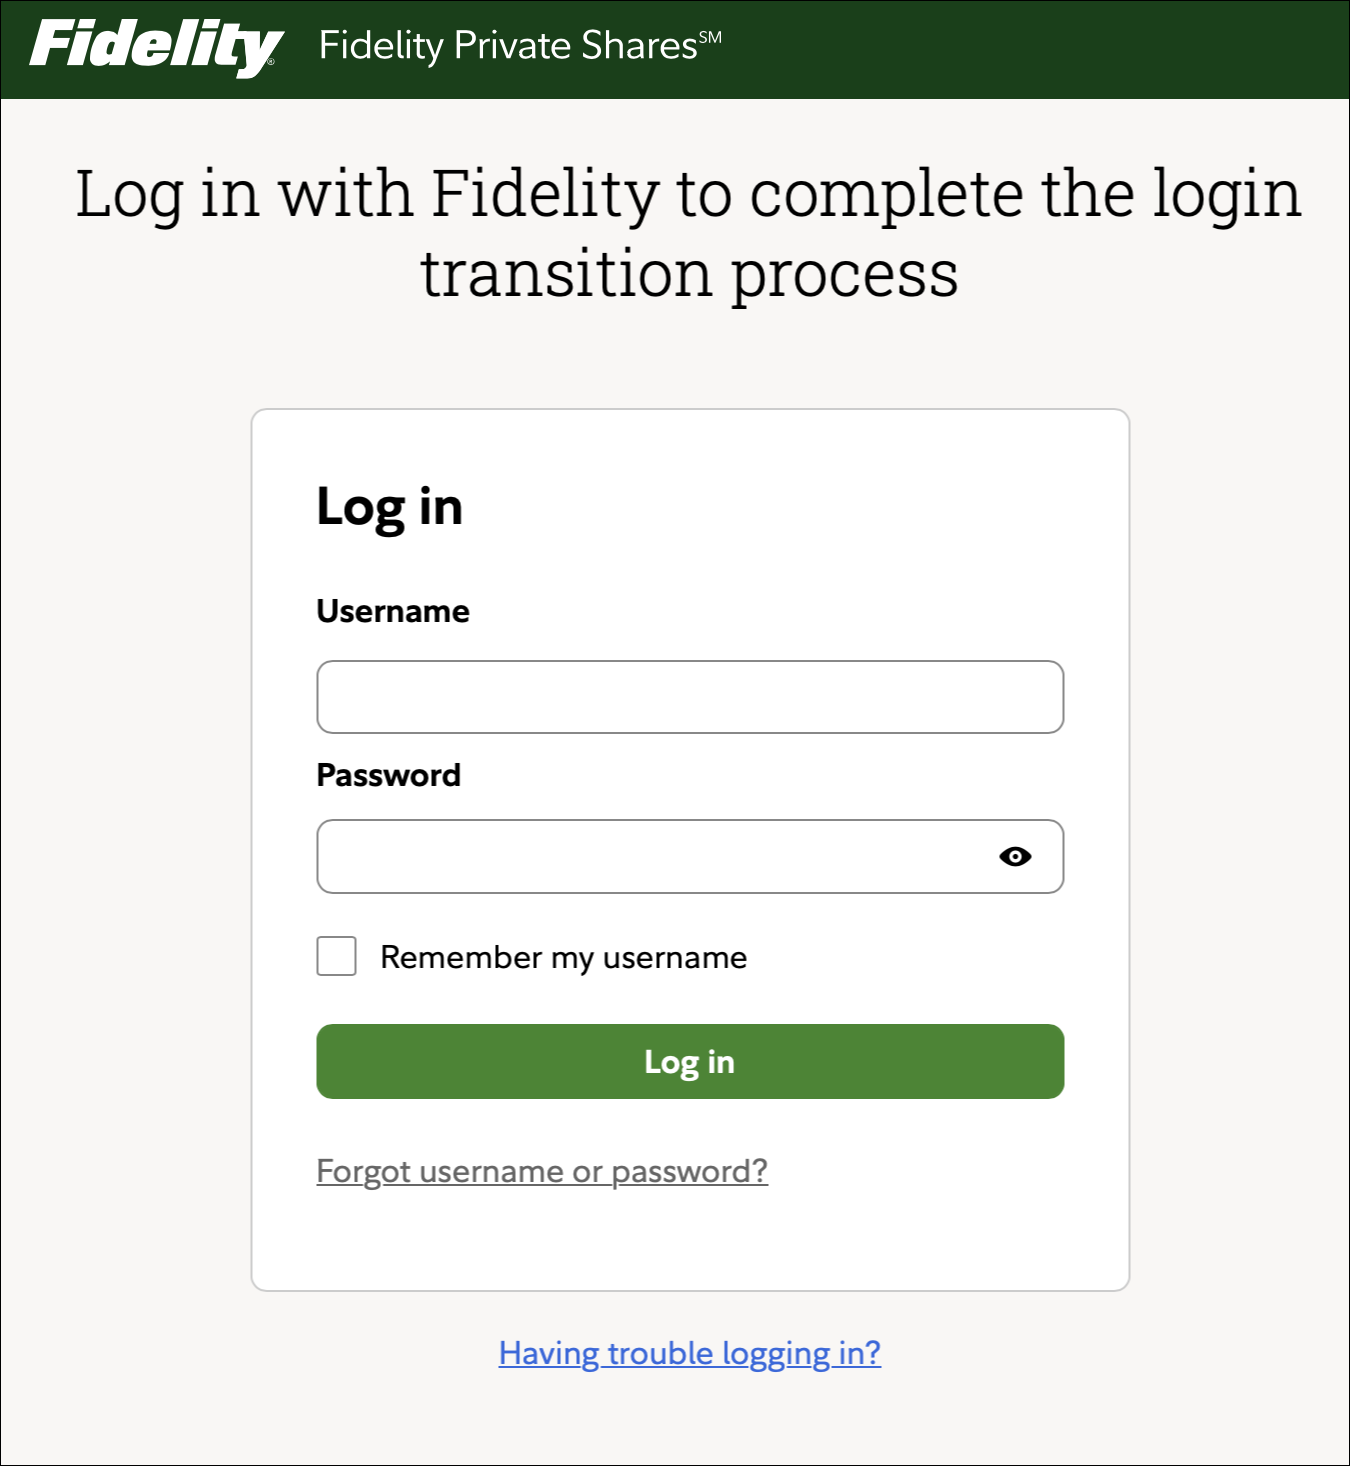
Task: Click the 'Log in with Fidelity' page heading
Action: [x=689, y=193]
